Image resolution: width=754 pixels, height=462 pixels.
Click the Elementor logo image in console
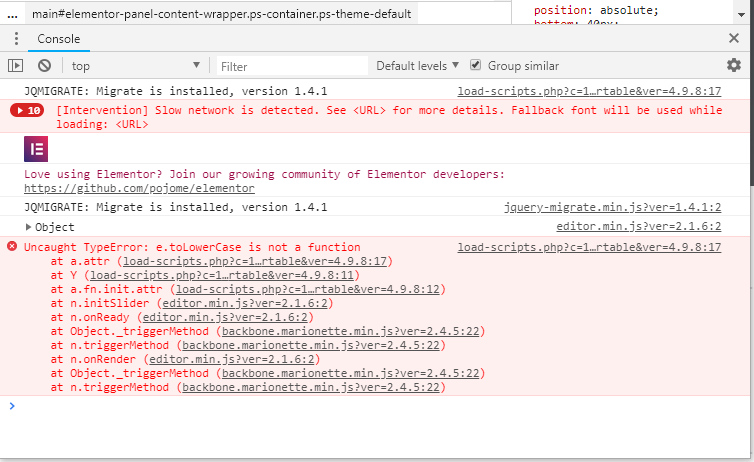tap(36, 149)
